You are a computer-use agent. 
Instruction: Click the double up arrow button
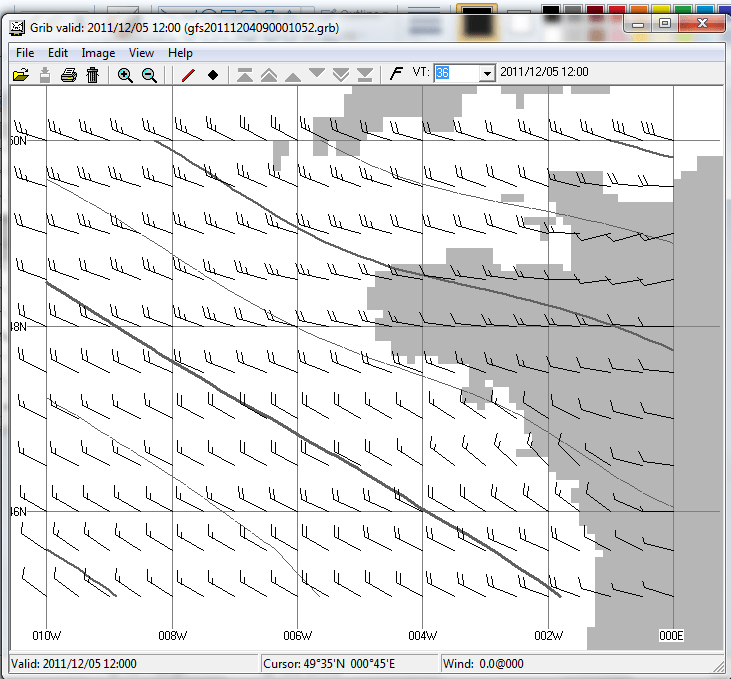(269, 75)
